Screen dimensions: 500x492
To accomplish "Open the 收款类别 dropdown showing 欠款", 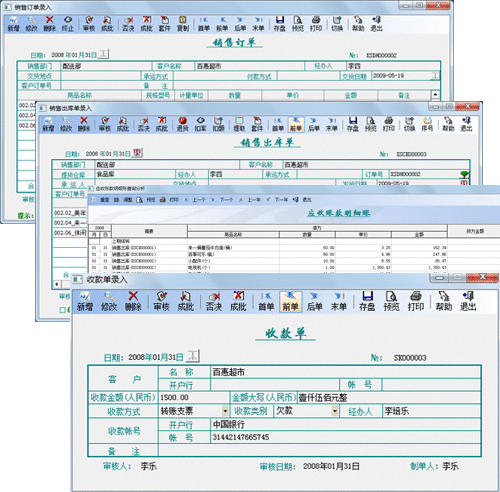I will [335, 411].
